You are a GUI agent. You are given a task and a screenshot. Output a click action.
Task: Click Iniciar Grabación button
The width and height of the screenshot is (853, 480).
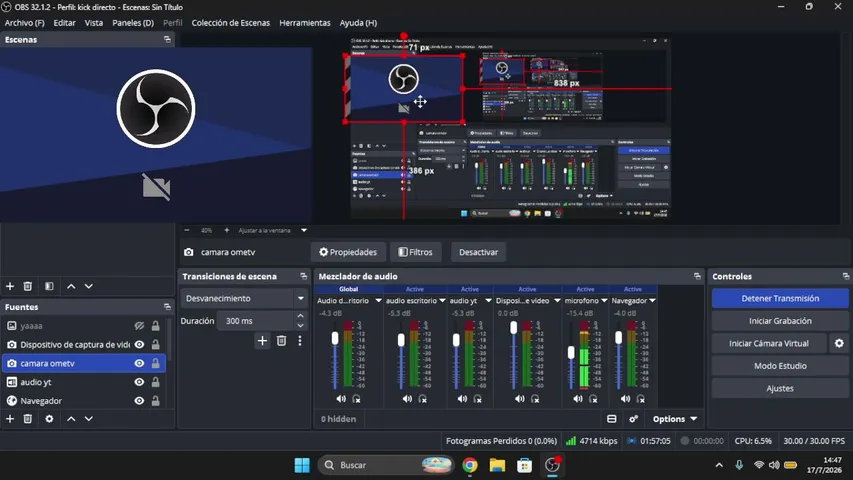780,321
